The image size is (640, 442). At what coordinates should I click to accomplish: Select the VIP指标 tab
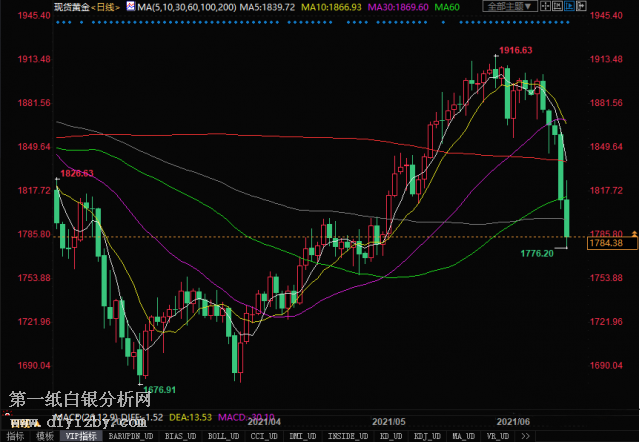click(x=82, y=436)
